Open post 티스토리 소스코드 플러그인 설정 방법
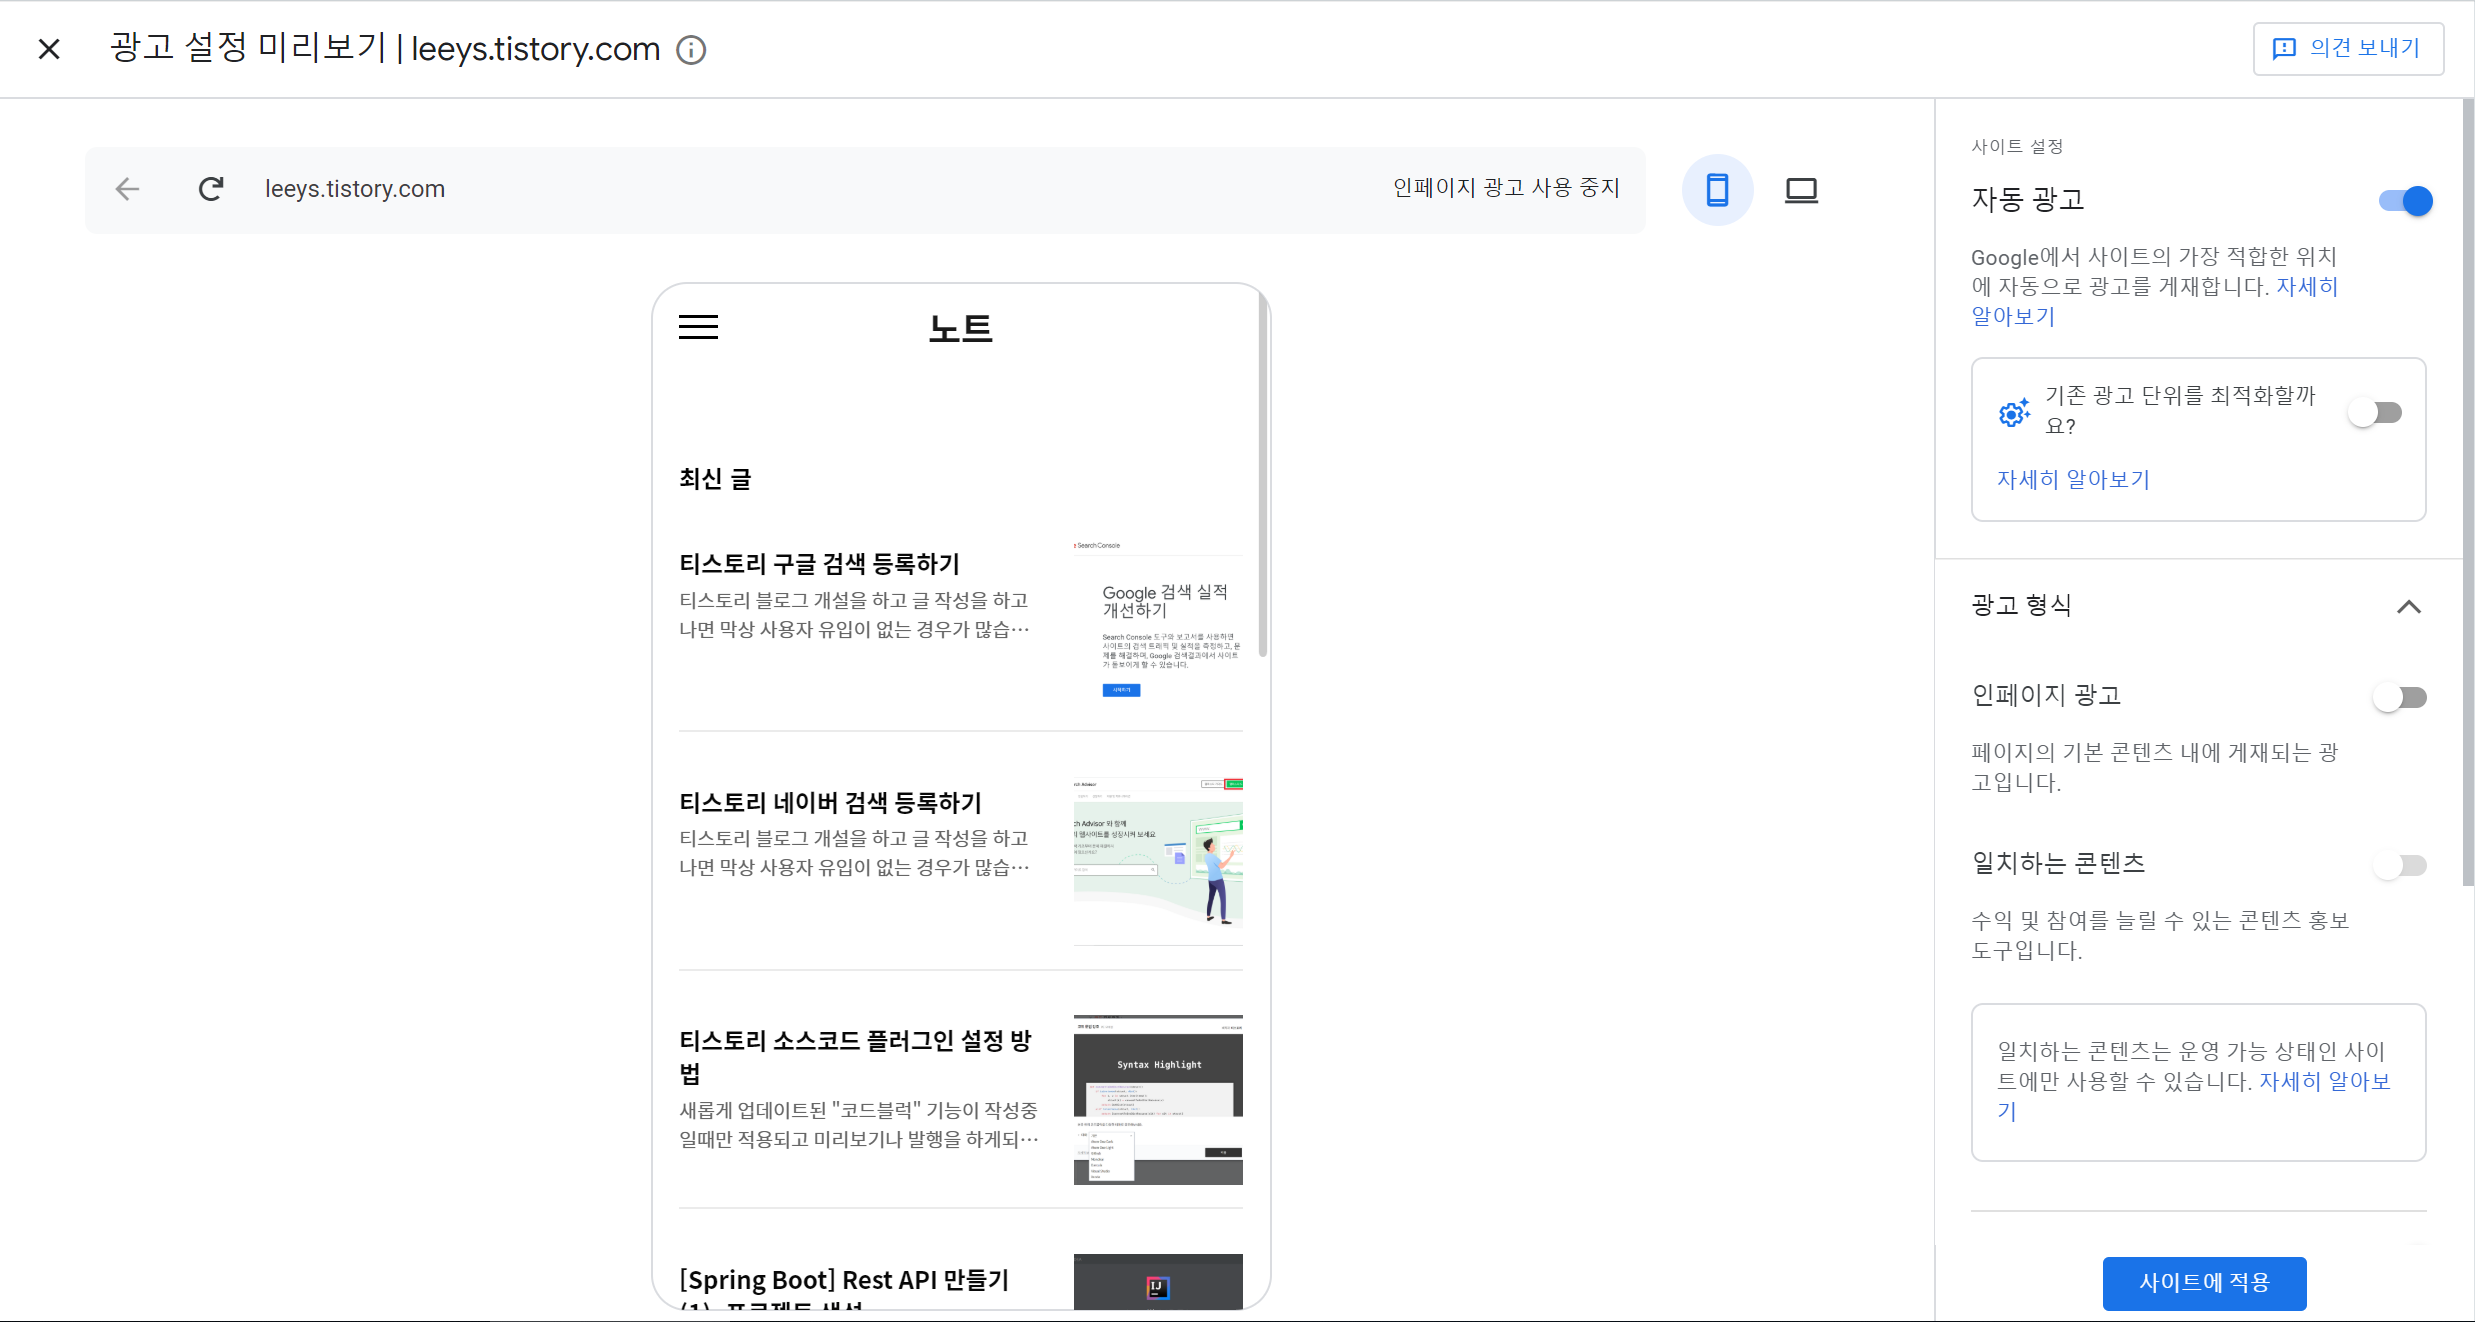Screen dimensions: 2475x1322 pyautogui.click(x=855, y=1057)
